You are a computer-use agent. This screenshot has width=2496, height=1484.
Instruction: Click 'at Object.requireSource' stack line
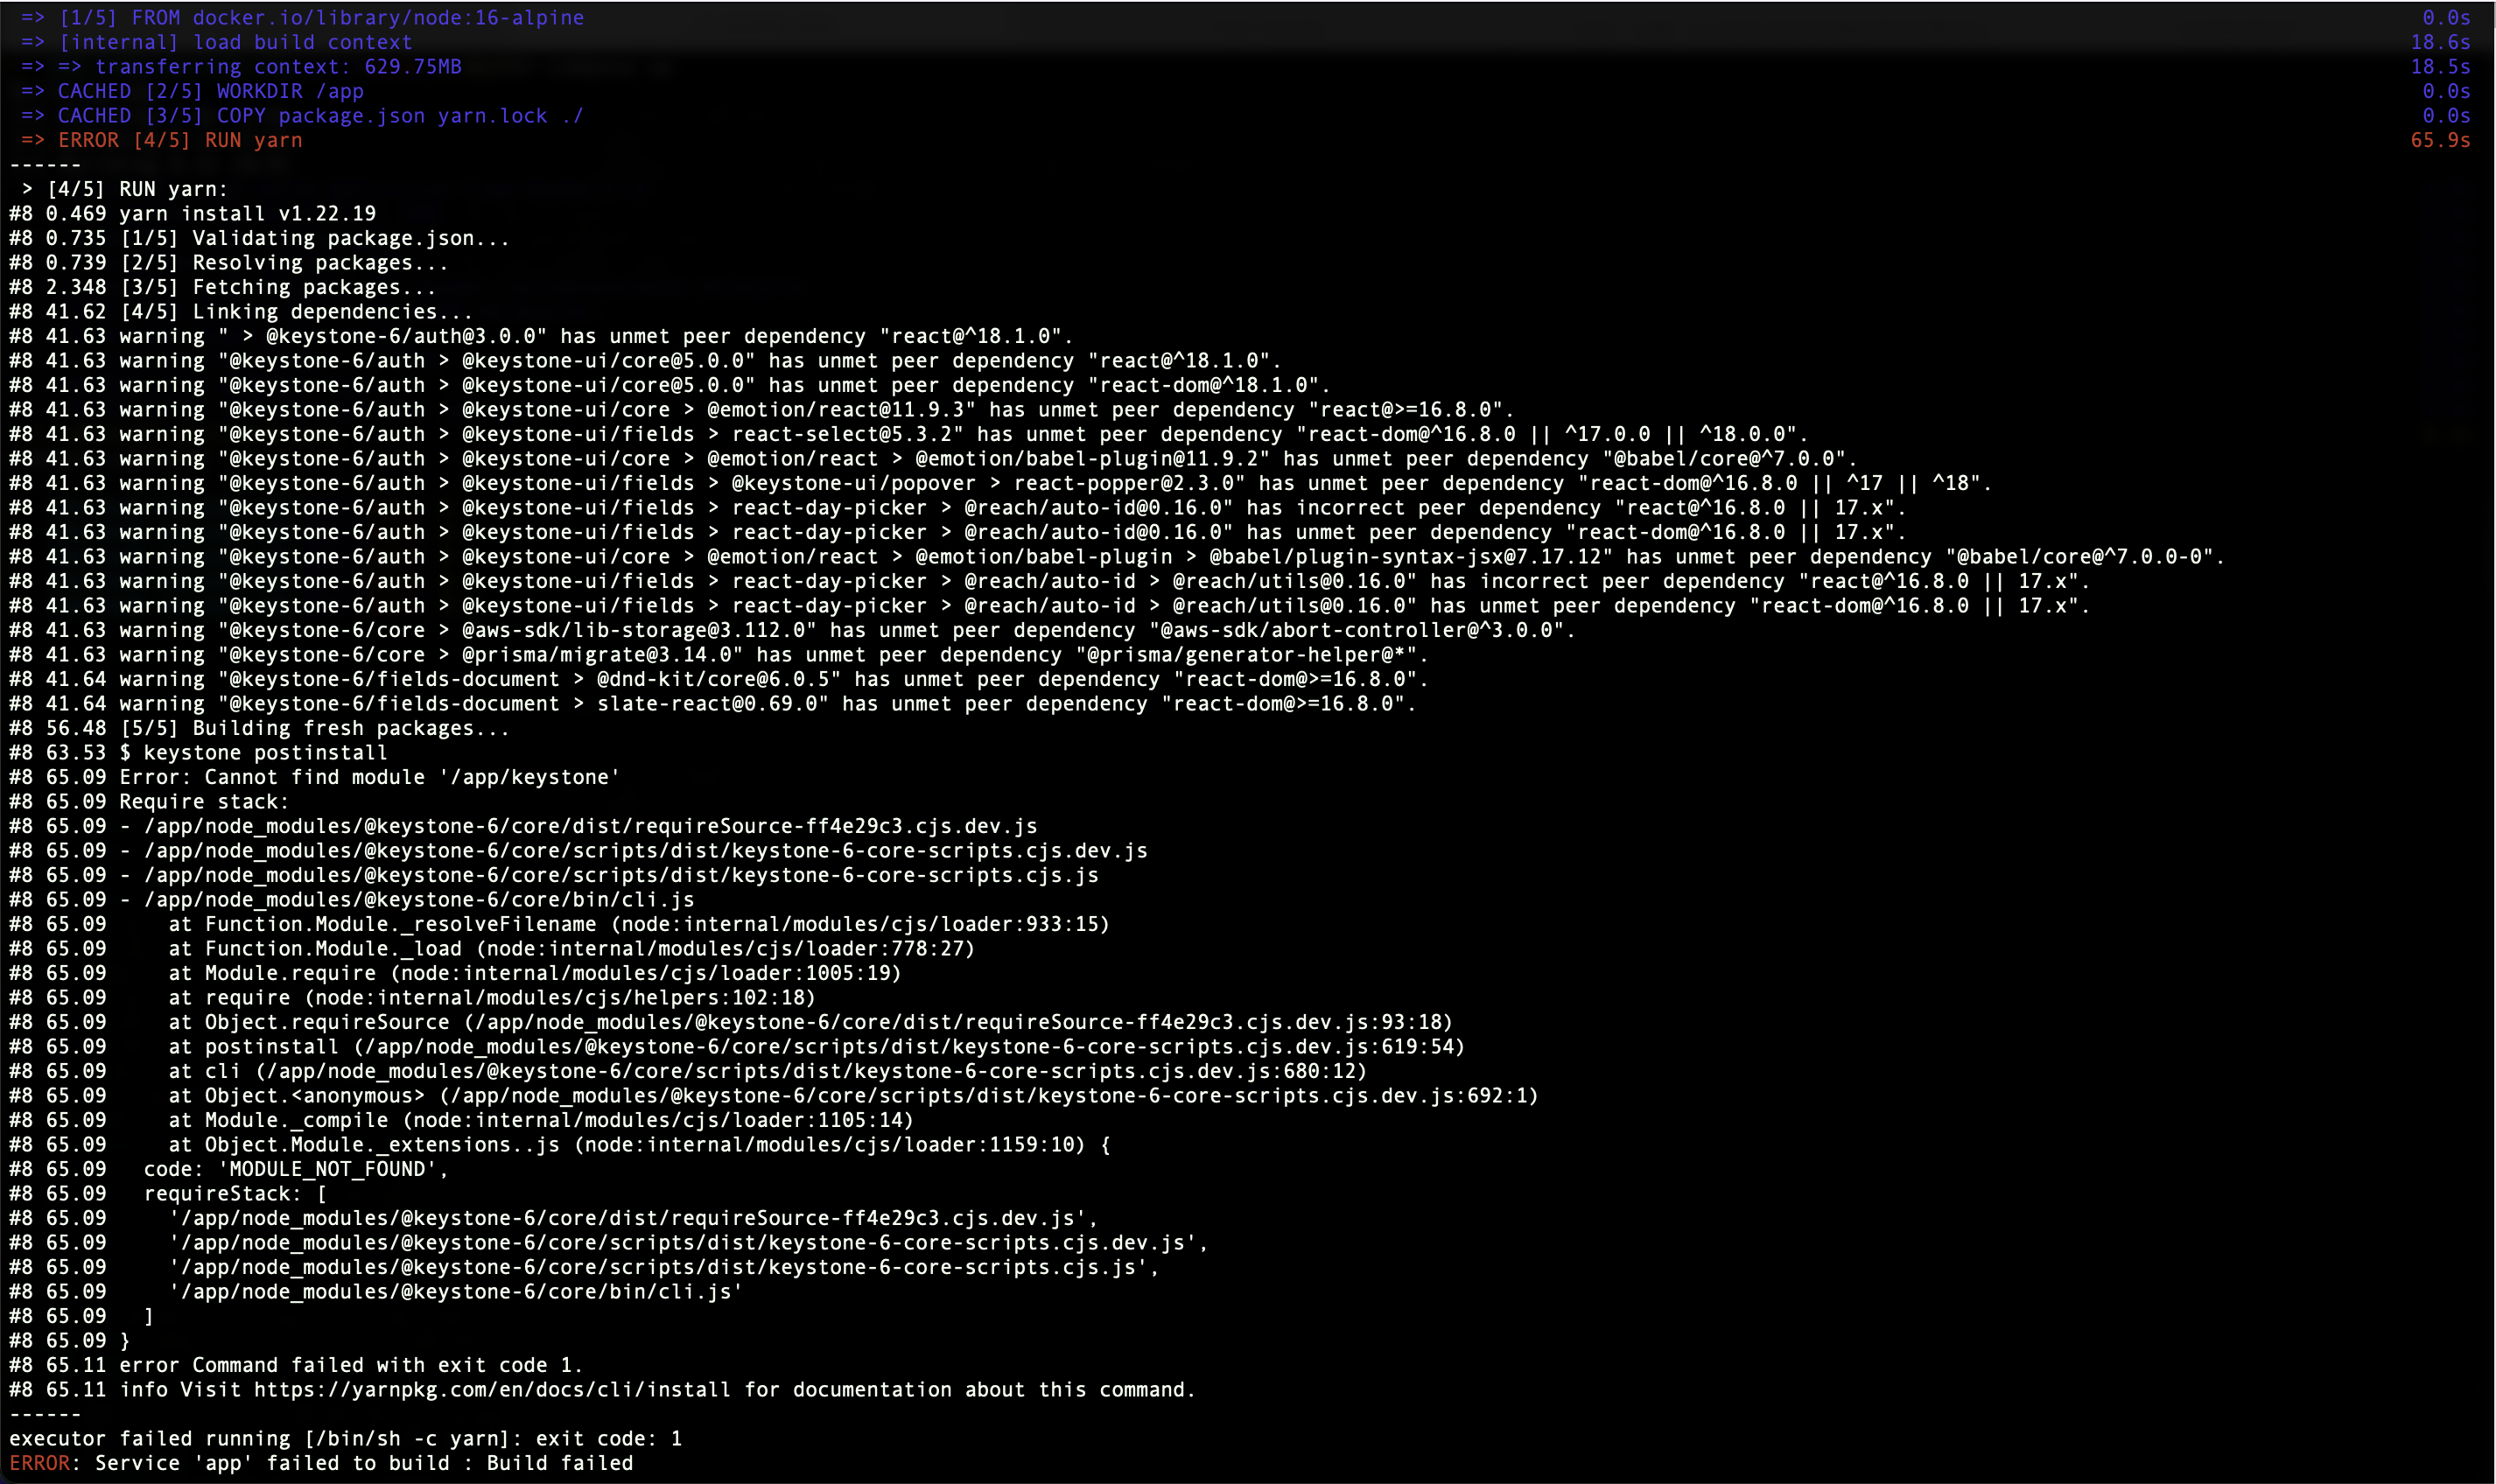tap(731, 1022)
